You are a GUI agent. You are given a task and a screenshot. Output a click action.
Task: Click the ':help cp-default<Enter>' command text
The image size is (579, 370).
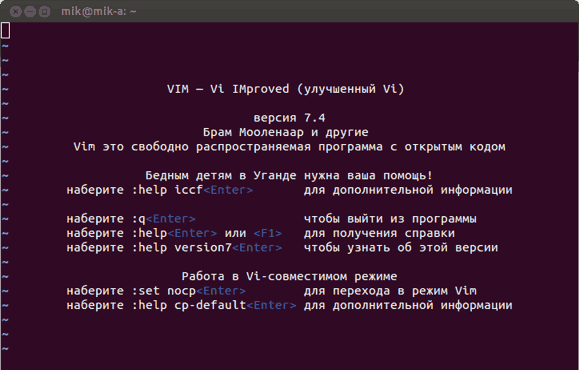(x=214, y=305)
